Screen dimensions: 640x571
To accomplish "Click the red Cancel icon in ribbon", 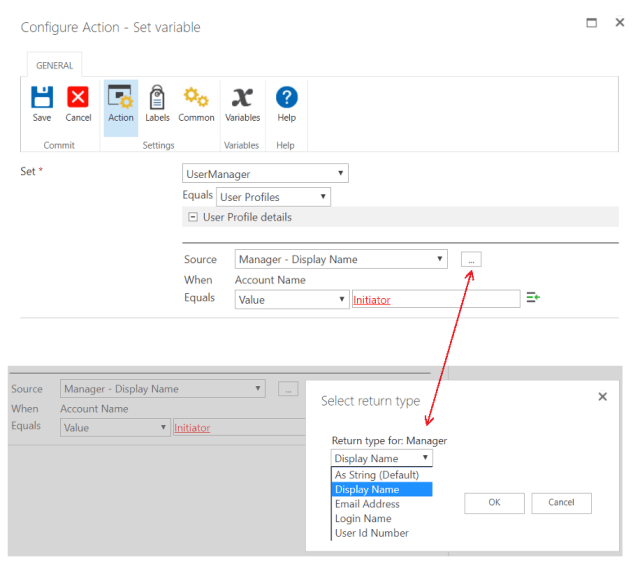I will (78, 97).
